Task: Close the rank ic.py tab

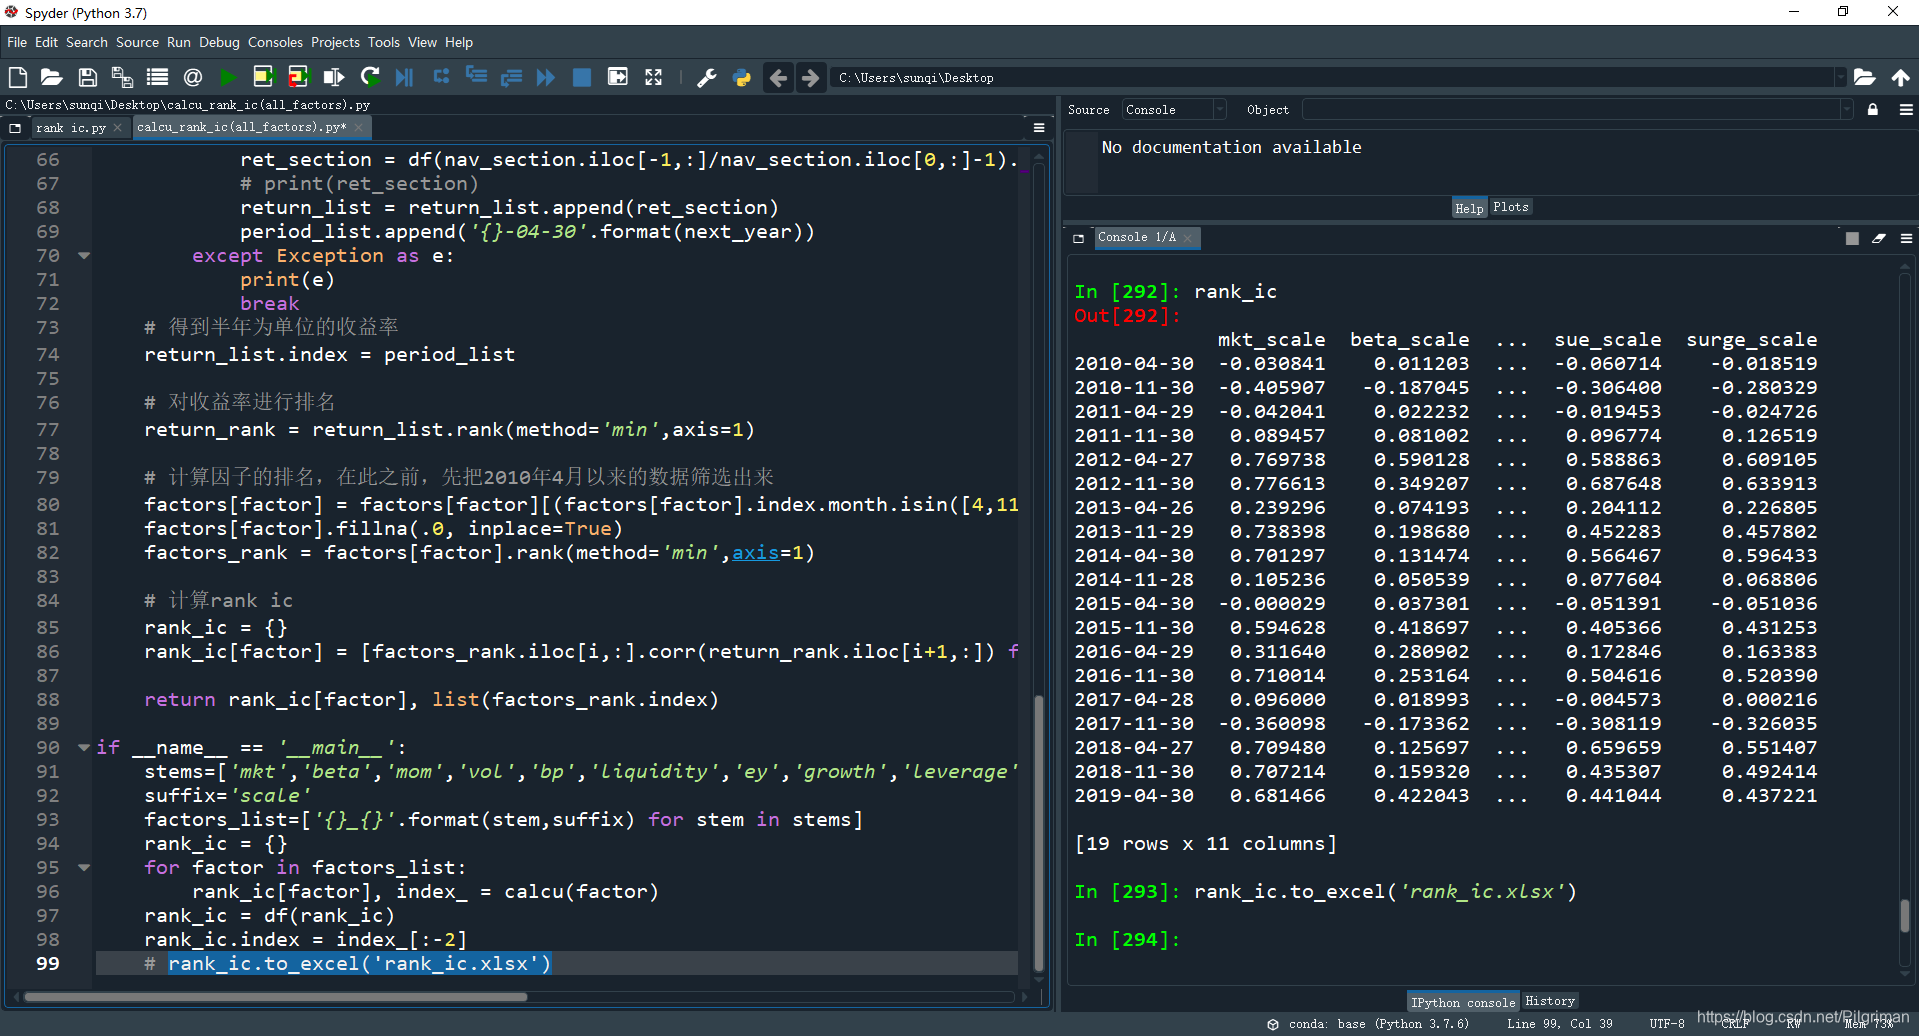Action: pos(118,128)
